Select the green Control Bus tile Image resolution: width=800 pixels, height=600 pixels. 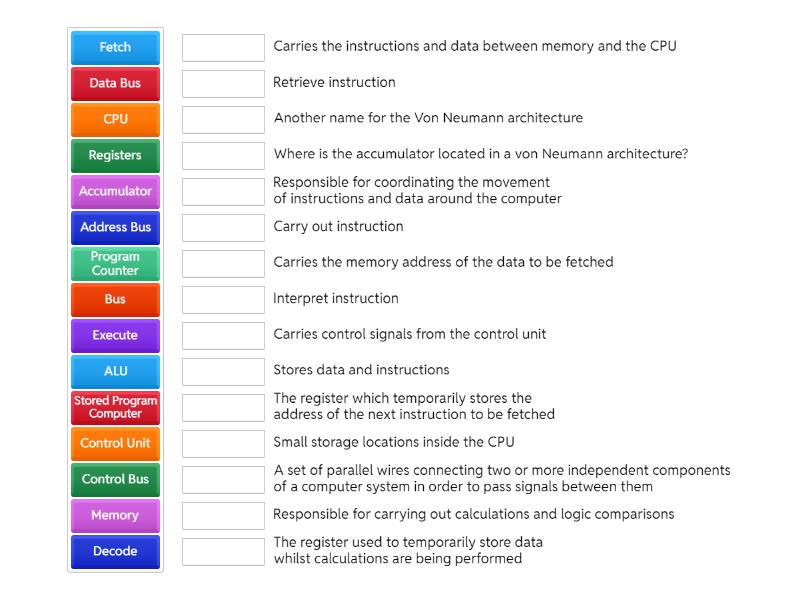pyautogui.click(x=115, y=480)
